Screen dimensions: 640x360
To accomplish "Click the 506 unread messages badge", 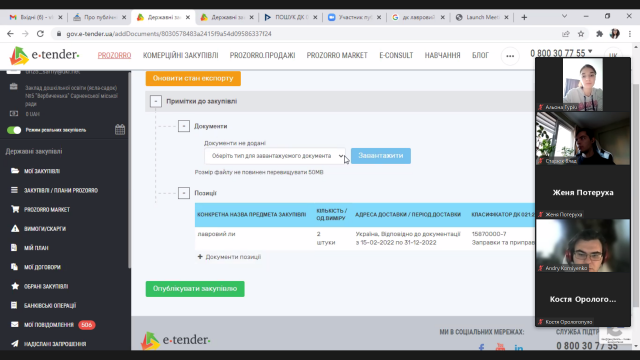I will tap(87, 324).
